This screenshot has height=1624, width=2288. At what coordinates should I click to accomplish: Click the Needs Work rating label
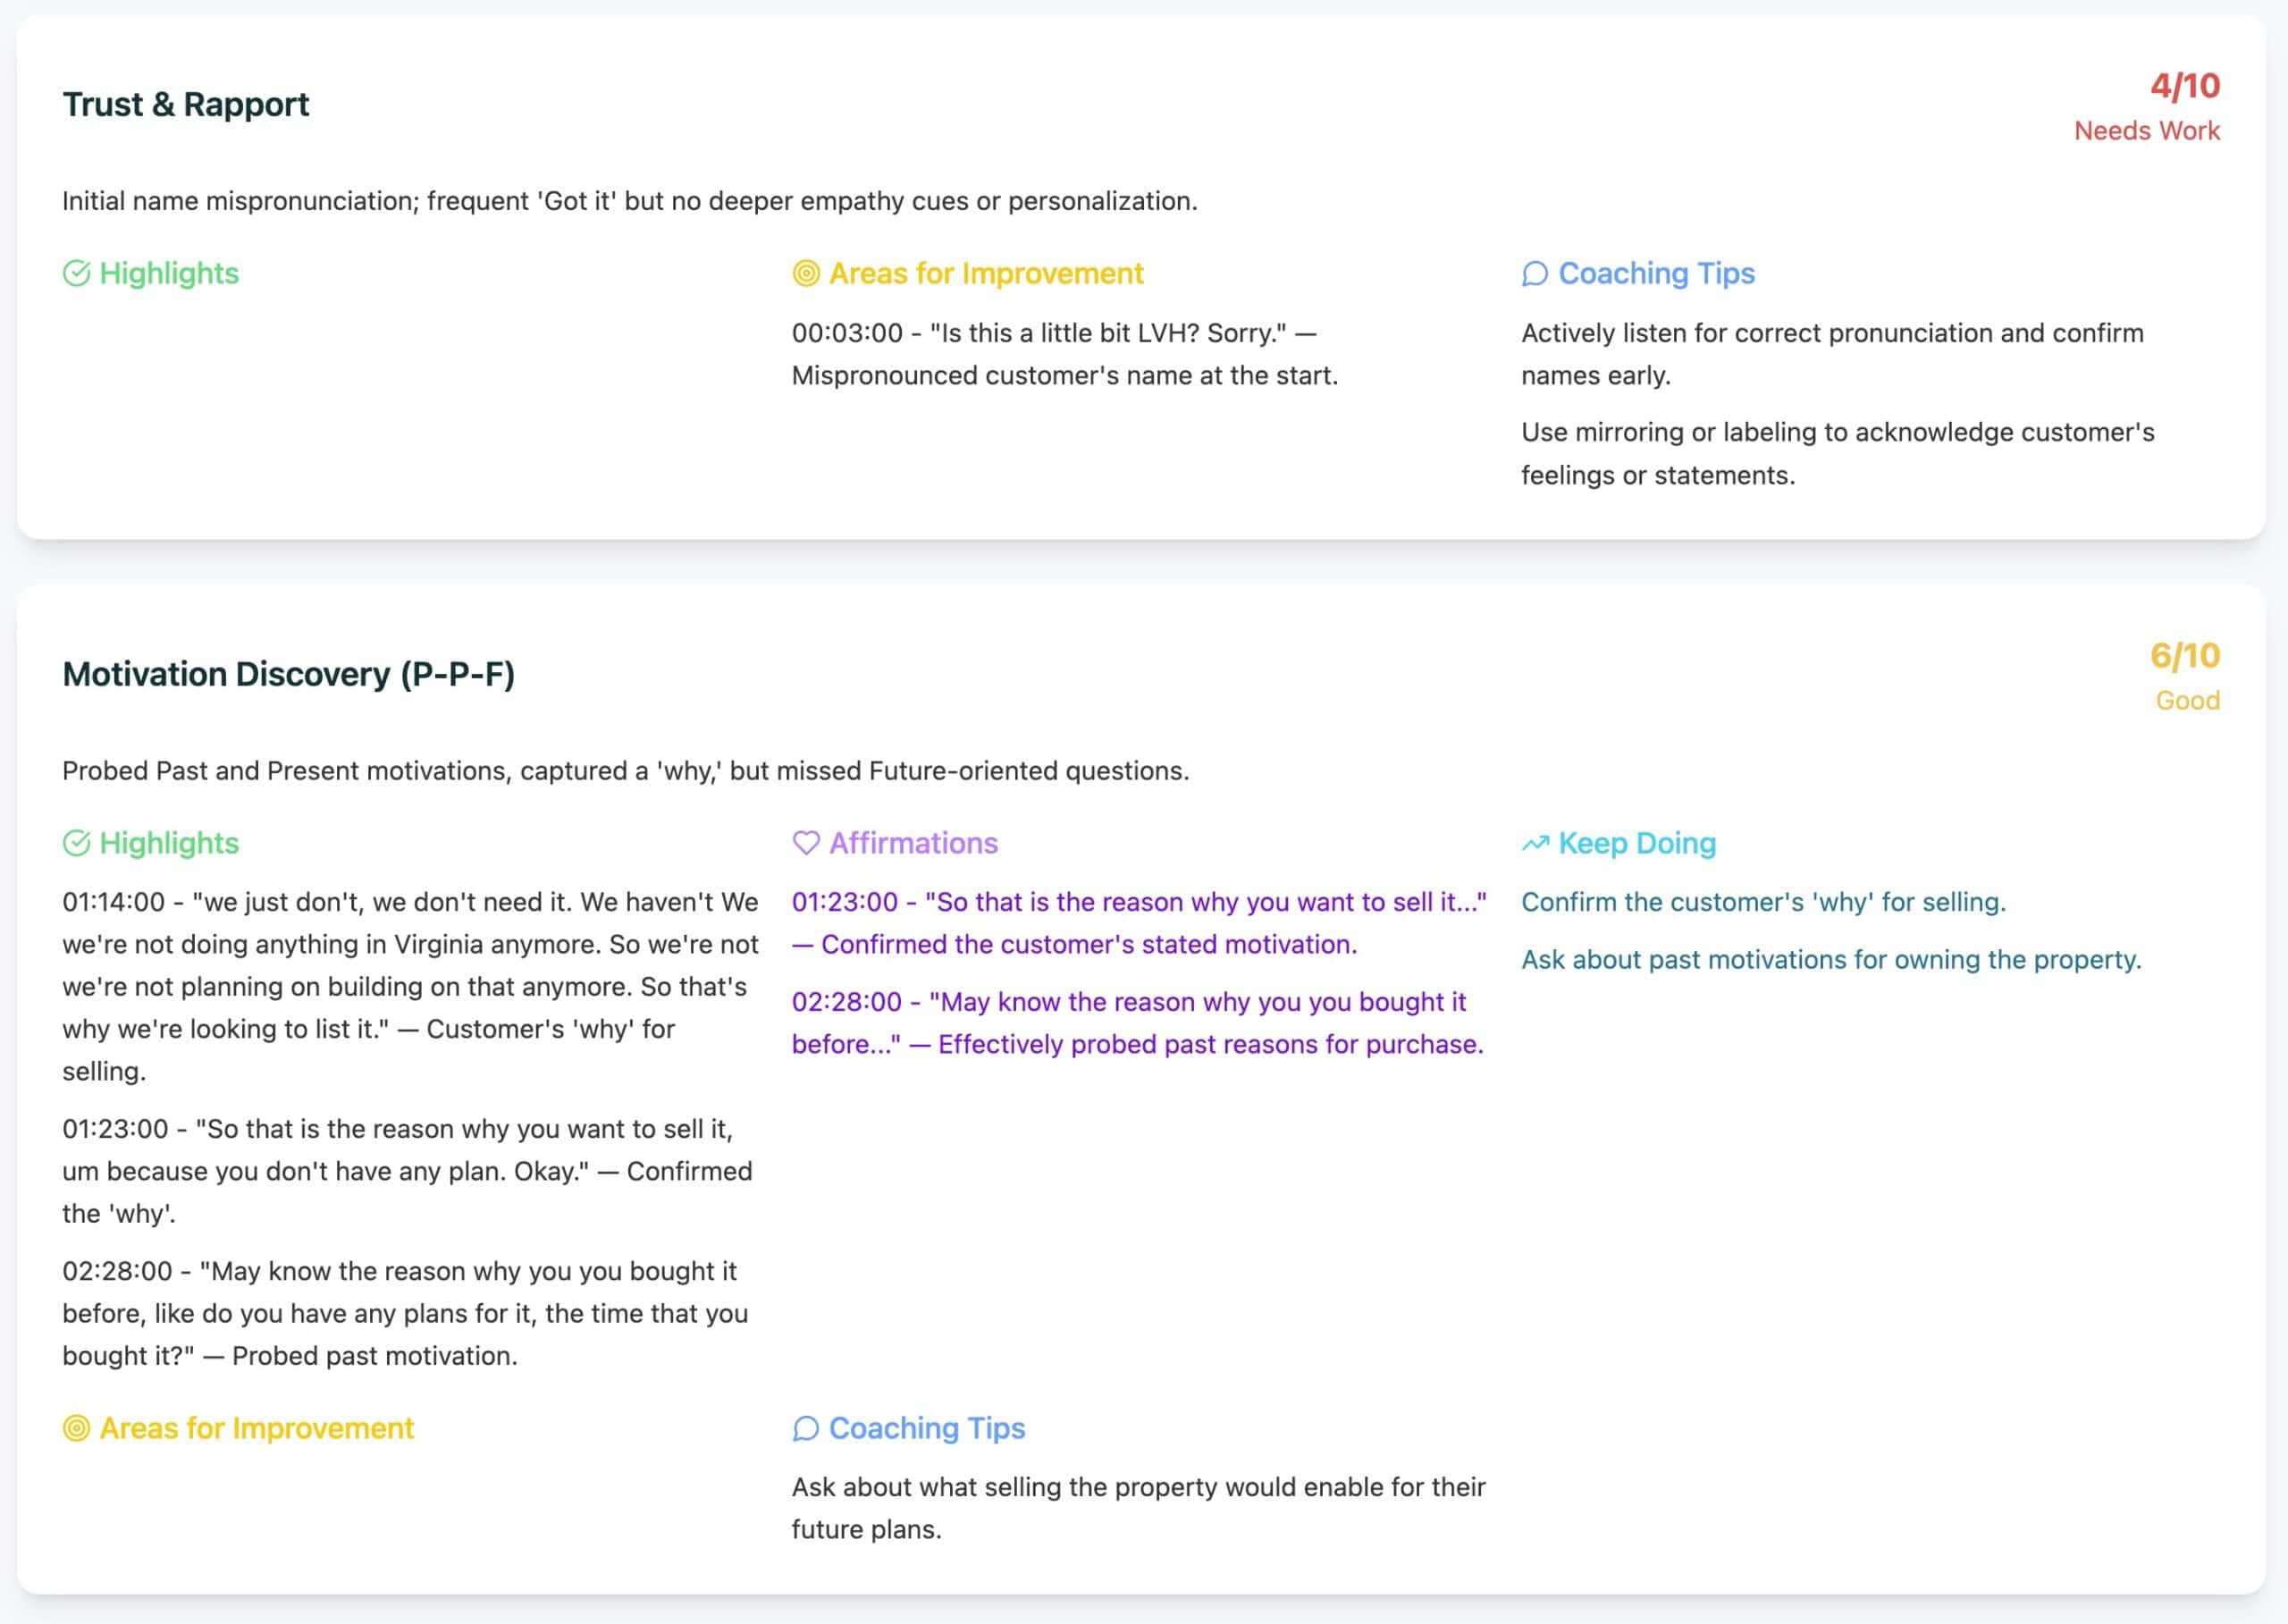tap(2146, 131)
